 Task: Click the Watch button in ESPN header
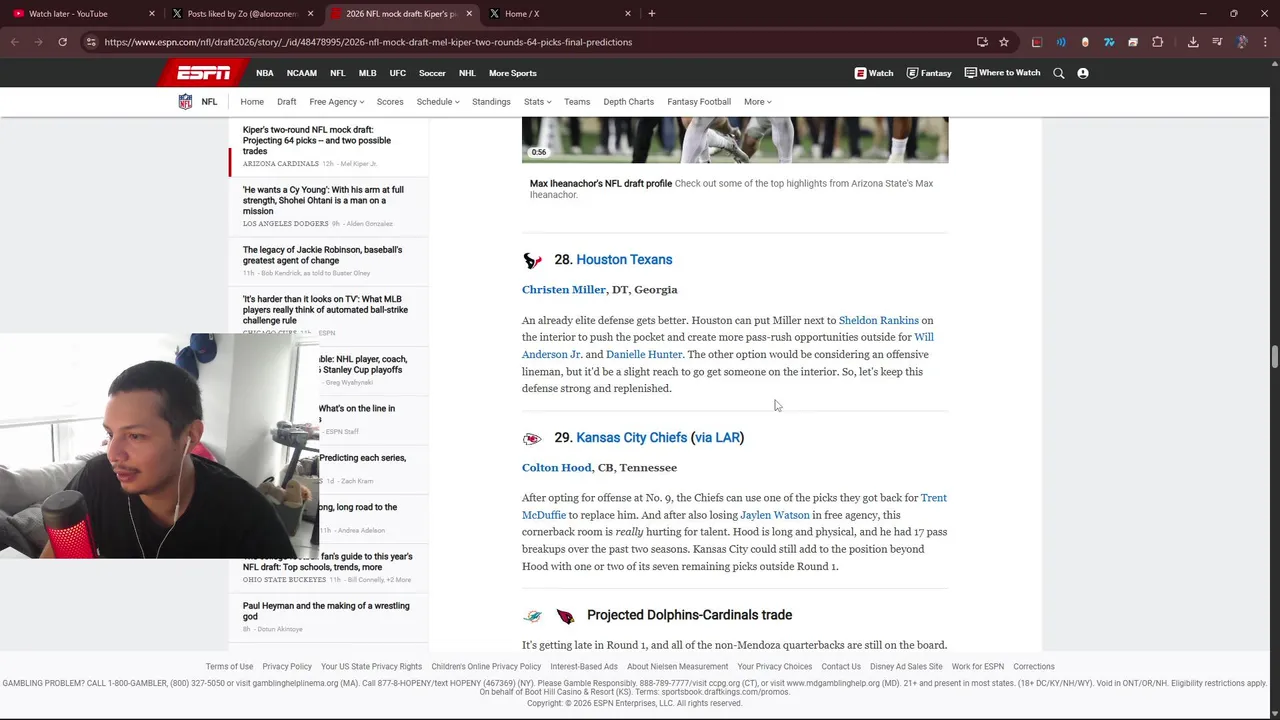pyautogui.click(x=874, y=73)
